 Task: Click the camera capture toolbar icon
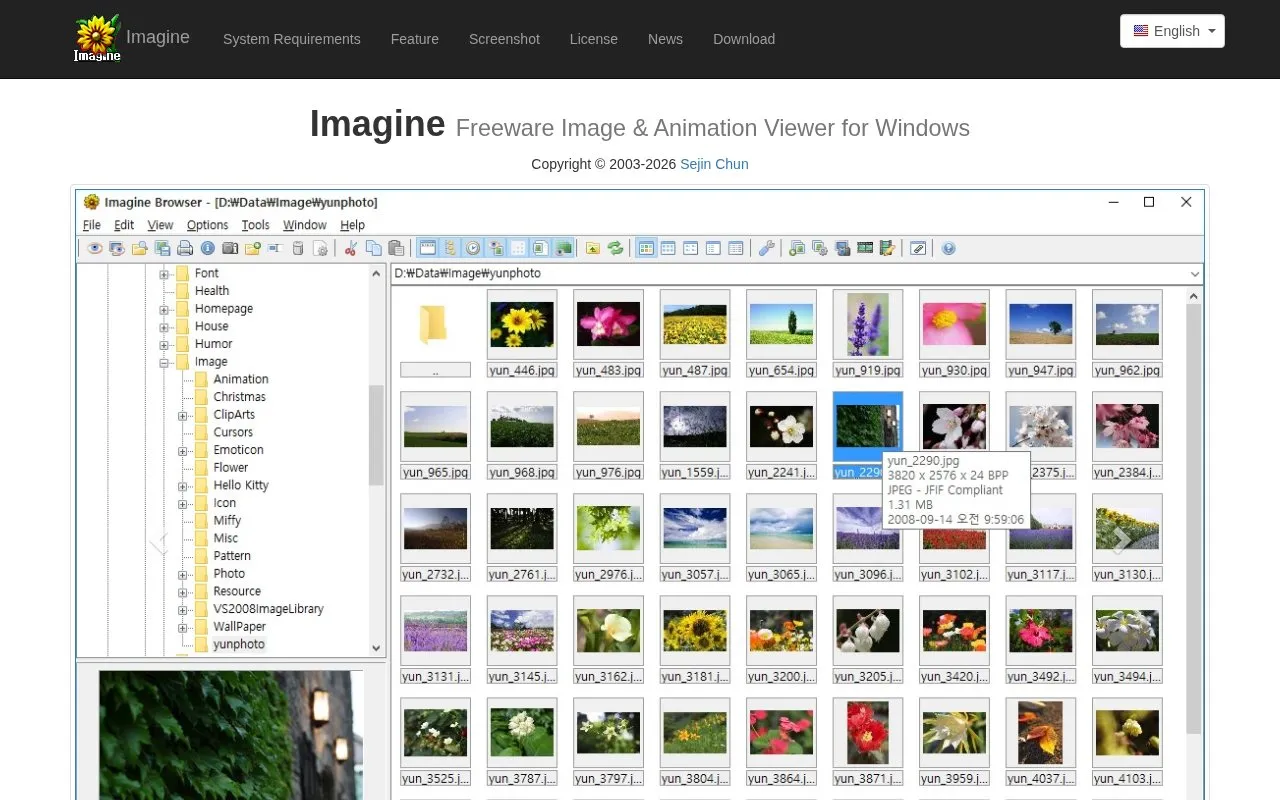pyautogui.click(x=230, y=248)
